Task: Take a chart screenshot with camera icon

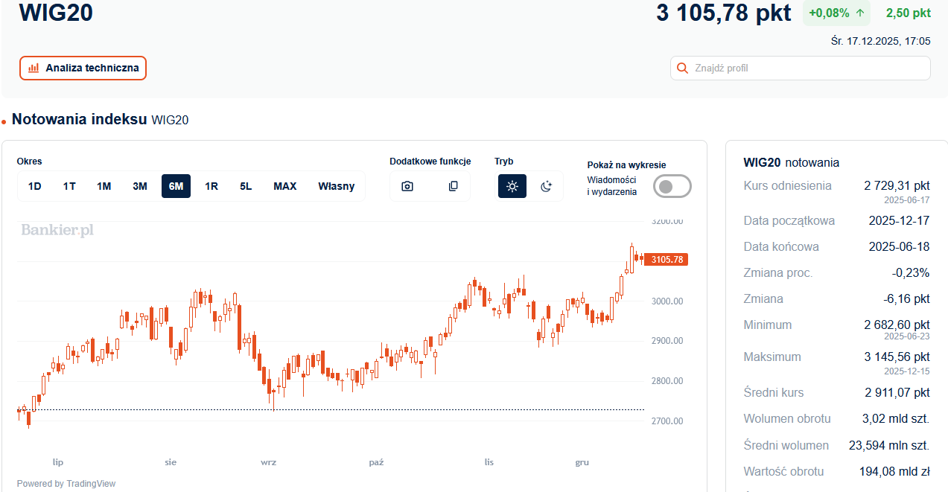Action: pyautogui.click(x=407, y=186)
